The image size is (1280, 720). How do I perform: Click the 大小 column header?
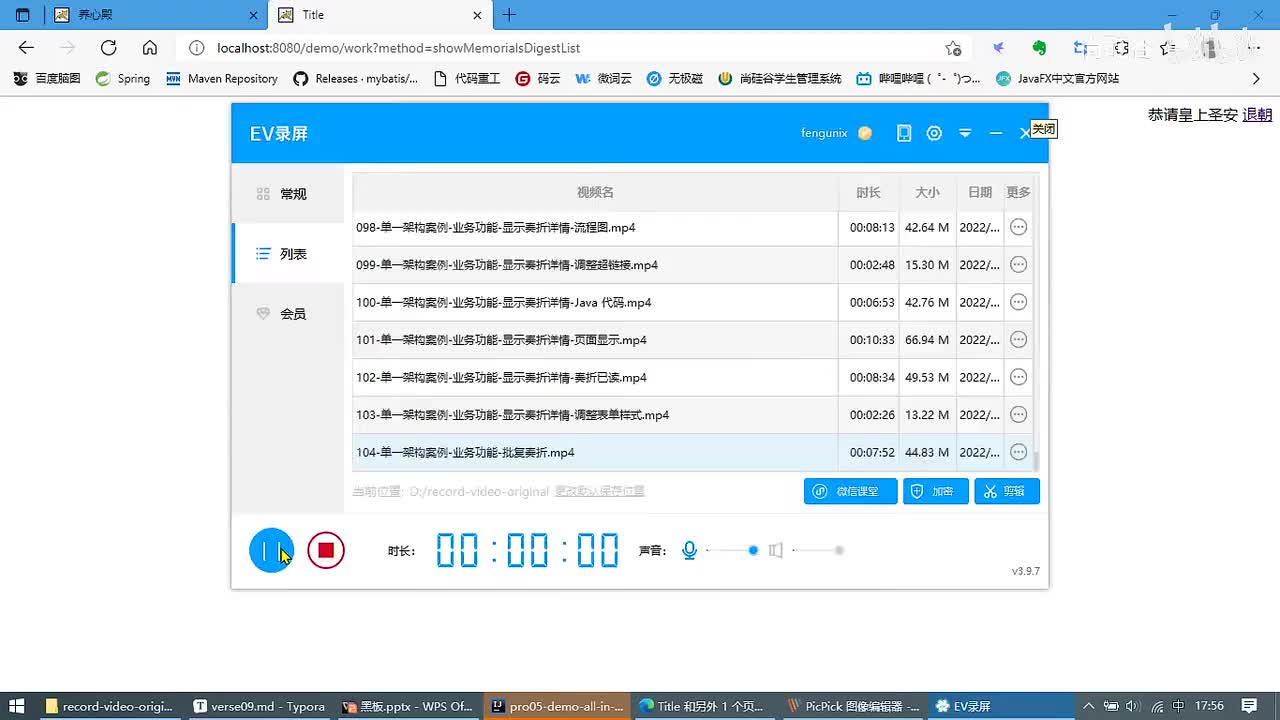click(x=927, y=192)
